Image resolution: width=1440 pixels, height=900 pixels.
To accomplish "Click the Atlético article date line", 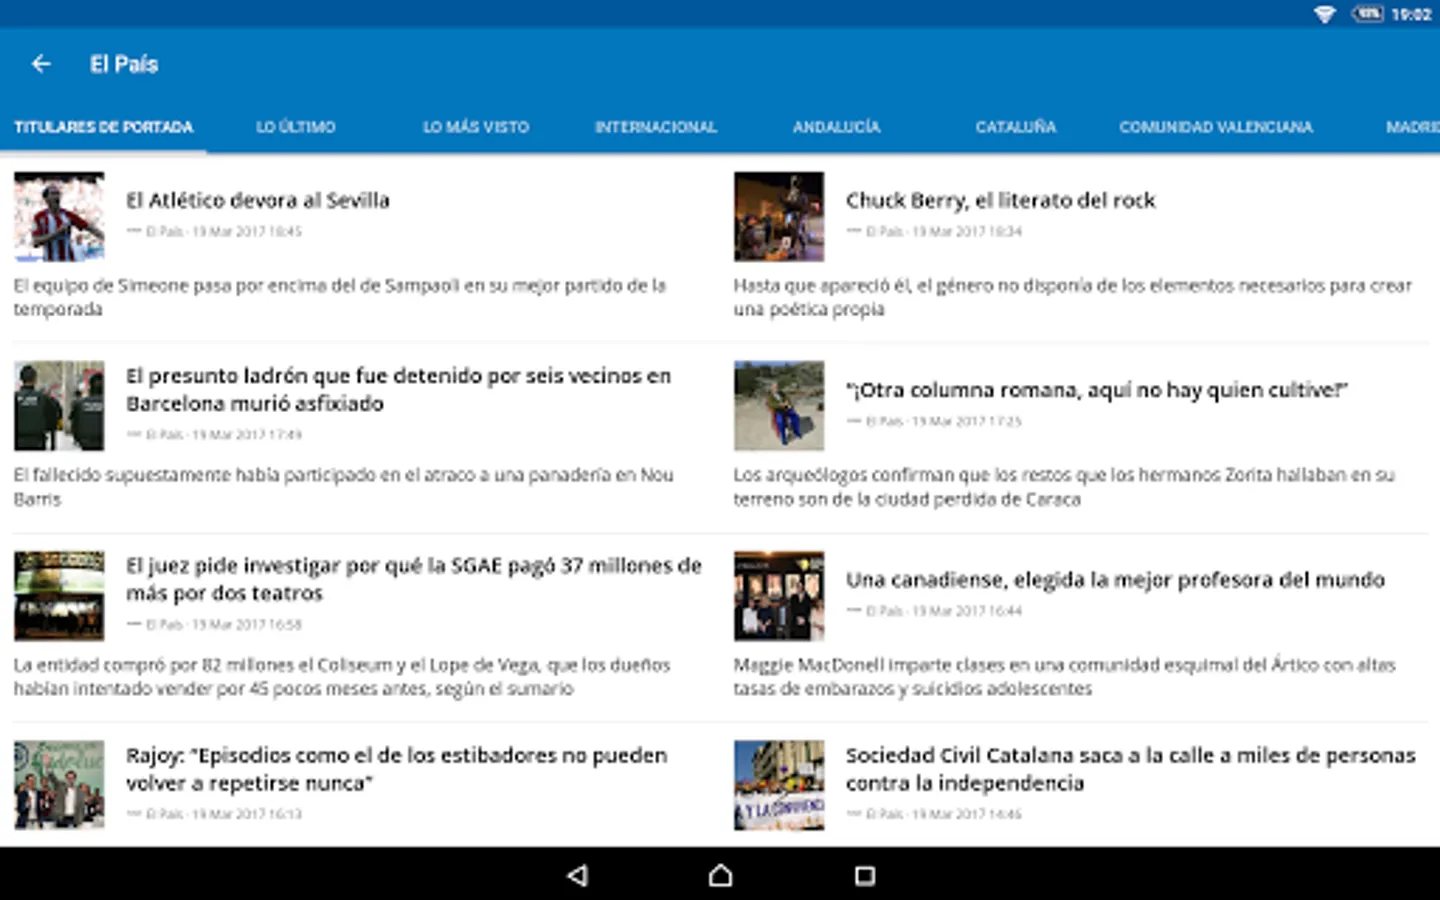I will (214, 231).
